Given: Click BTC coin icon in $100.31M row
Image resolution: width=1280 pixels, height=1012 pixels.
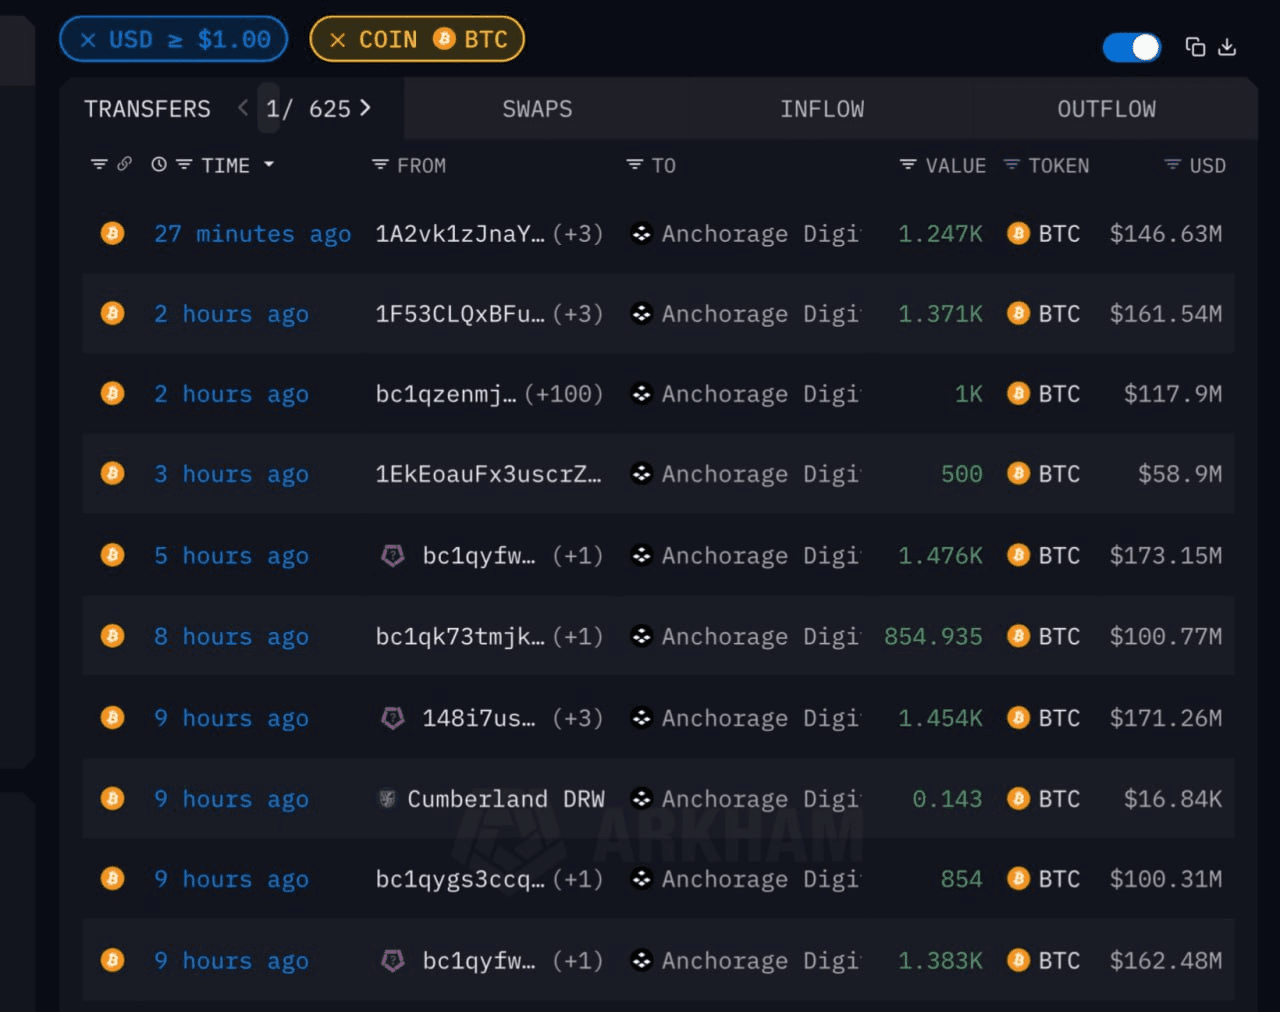Looking at the screenshot, I should pos(1018,879).
